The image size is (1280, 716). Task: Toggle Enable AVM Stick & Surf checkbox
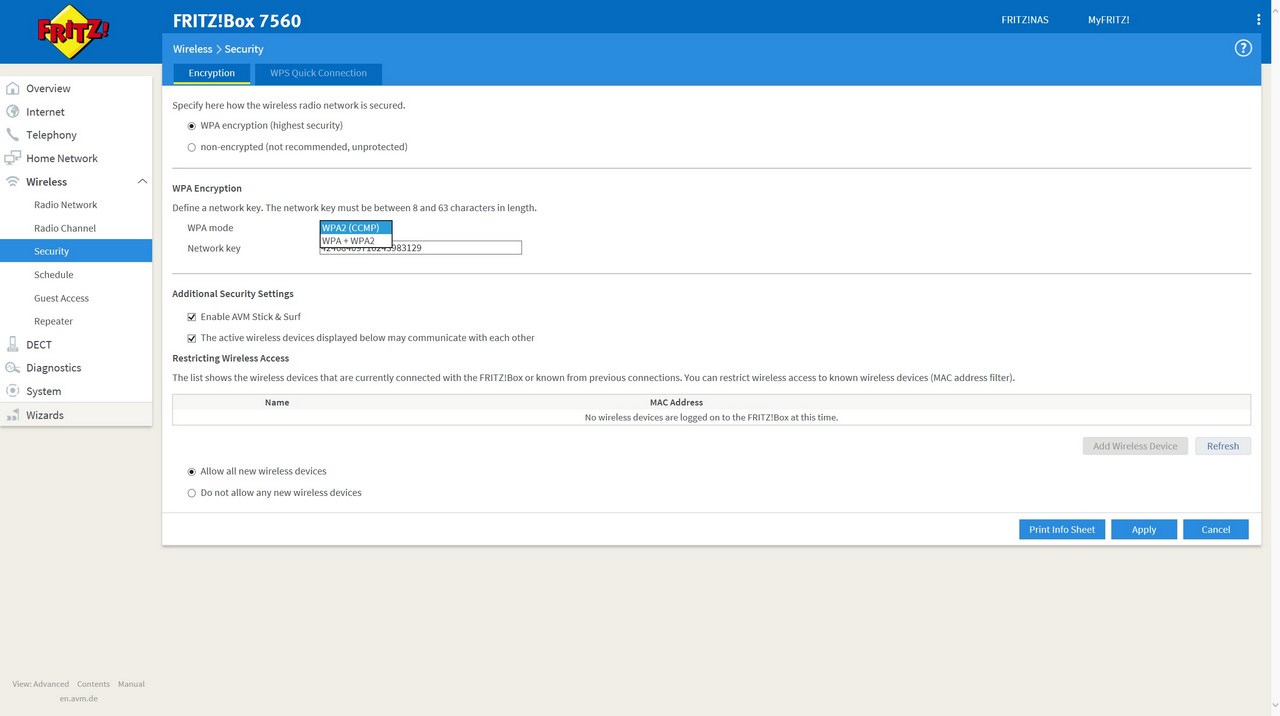(192, 317)
